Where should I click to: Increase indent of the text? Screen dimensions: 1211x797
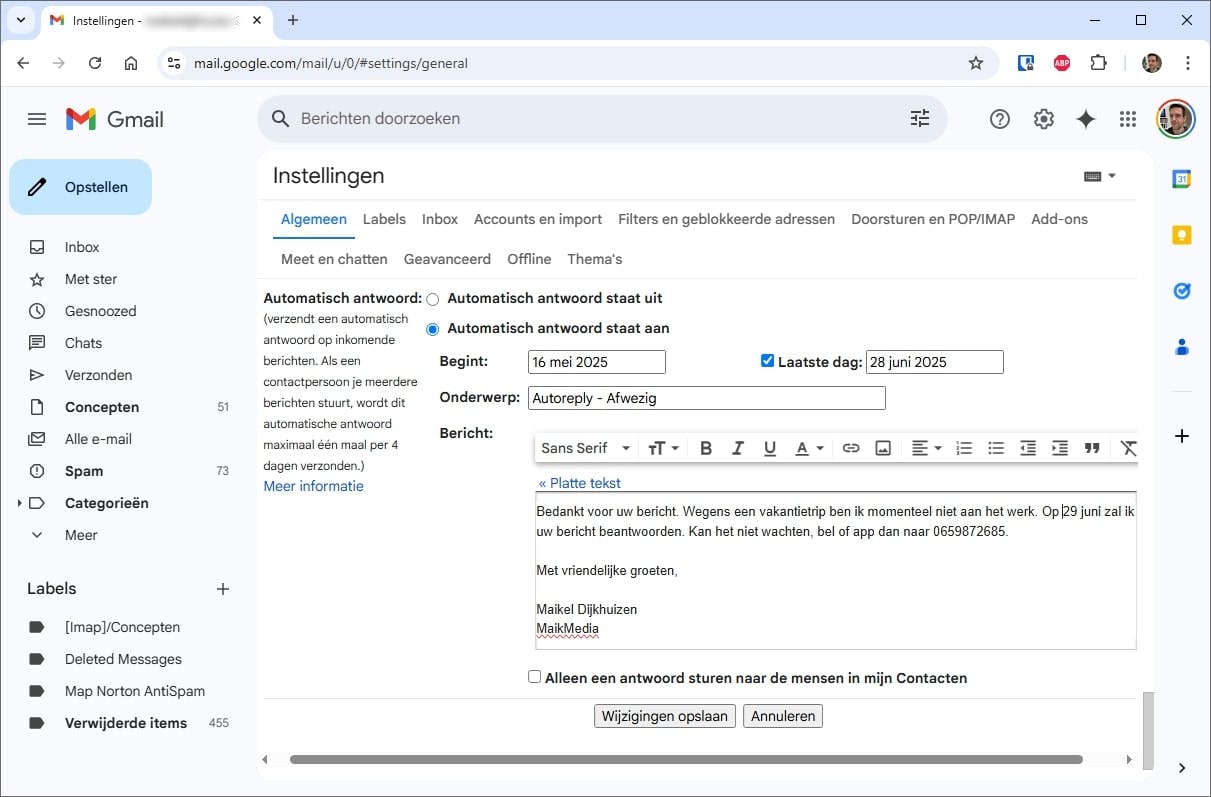point(1060,449)
